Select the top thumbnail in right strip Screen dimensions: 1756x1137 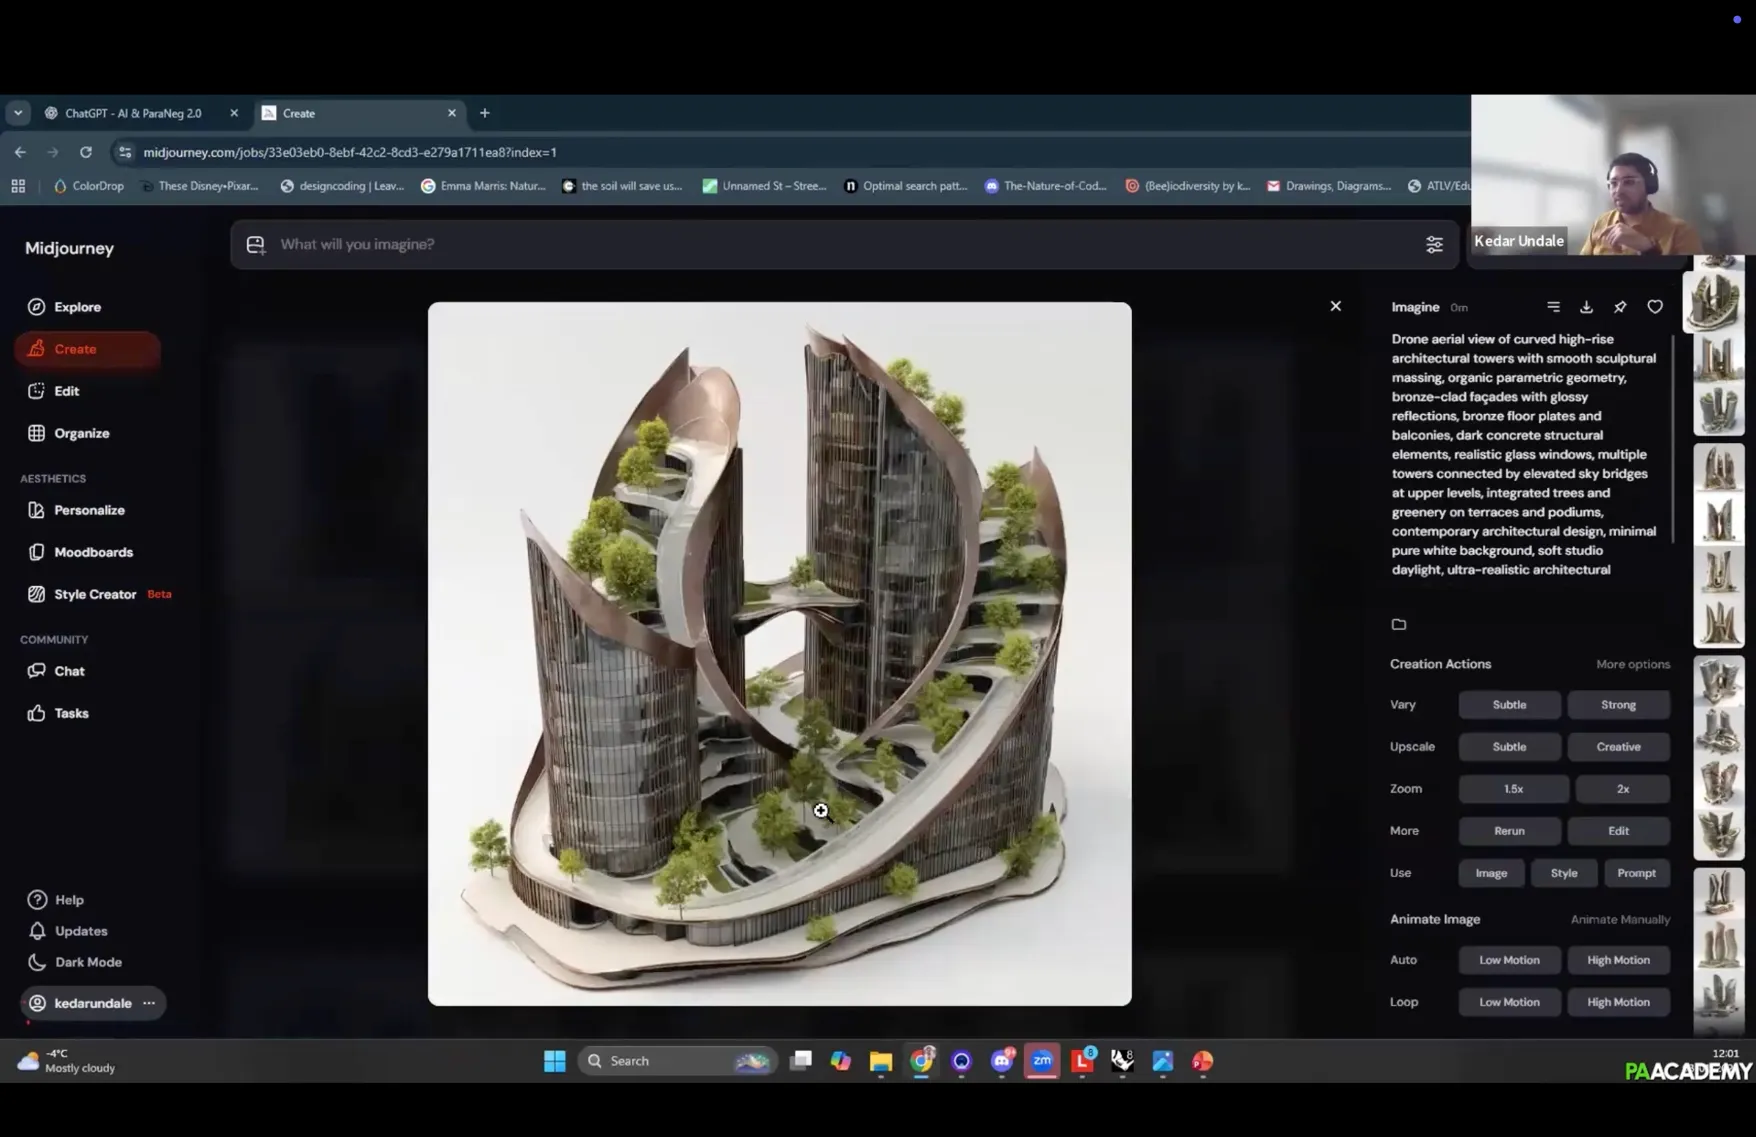[x=1718, y=300]
